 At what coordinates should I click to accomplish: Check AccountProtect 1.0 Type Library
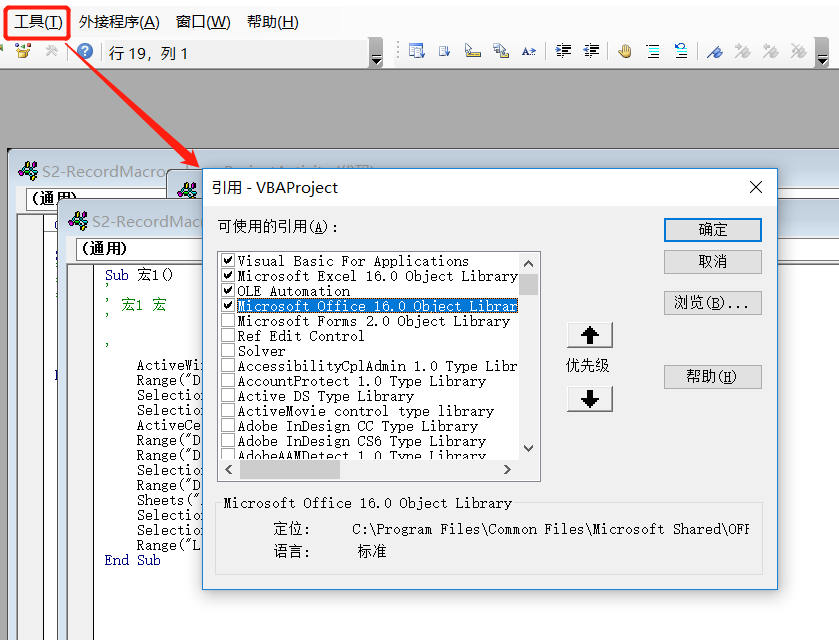point(228,380)
